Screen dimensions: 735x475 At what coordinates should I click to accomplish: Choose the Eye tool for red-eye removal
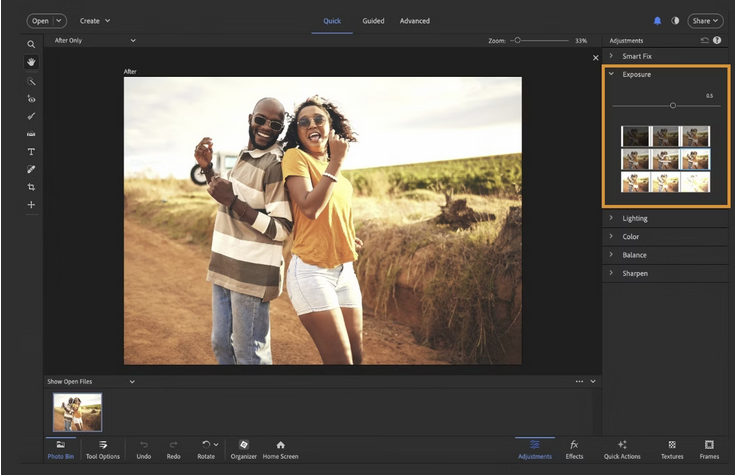click(x=31, y=98)
